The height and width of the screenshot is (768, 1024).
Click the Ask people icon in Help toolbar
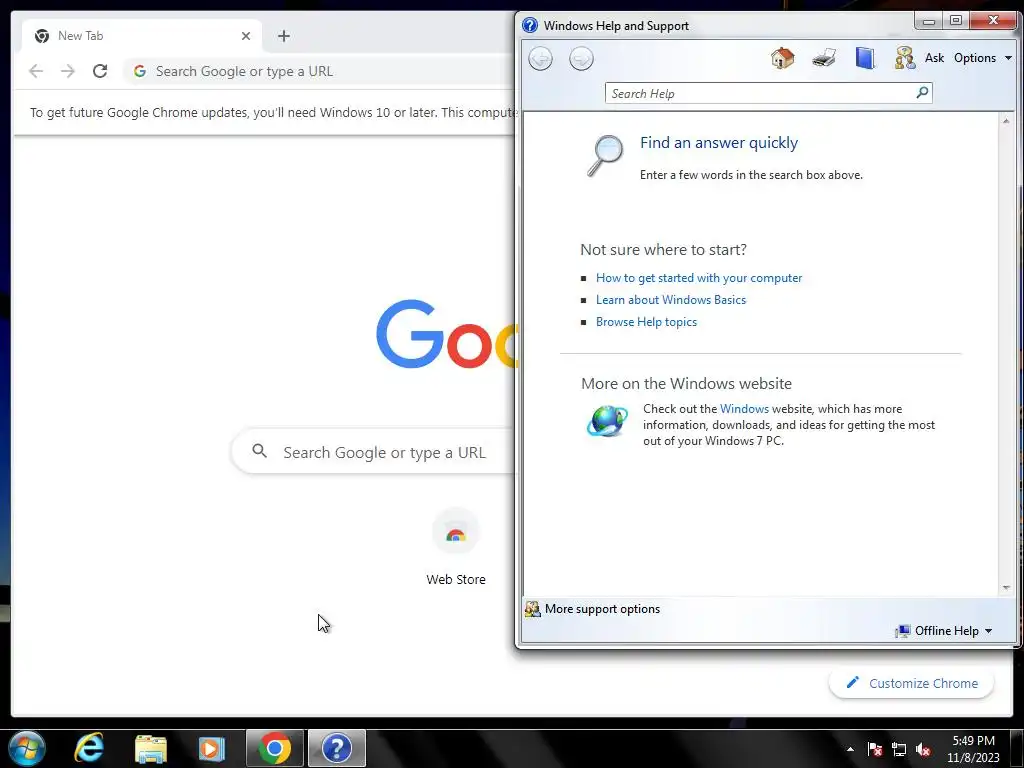904,58
